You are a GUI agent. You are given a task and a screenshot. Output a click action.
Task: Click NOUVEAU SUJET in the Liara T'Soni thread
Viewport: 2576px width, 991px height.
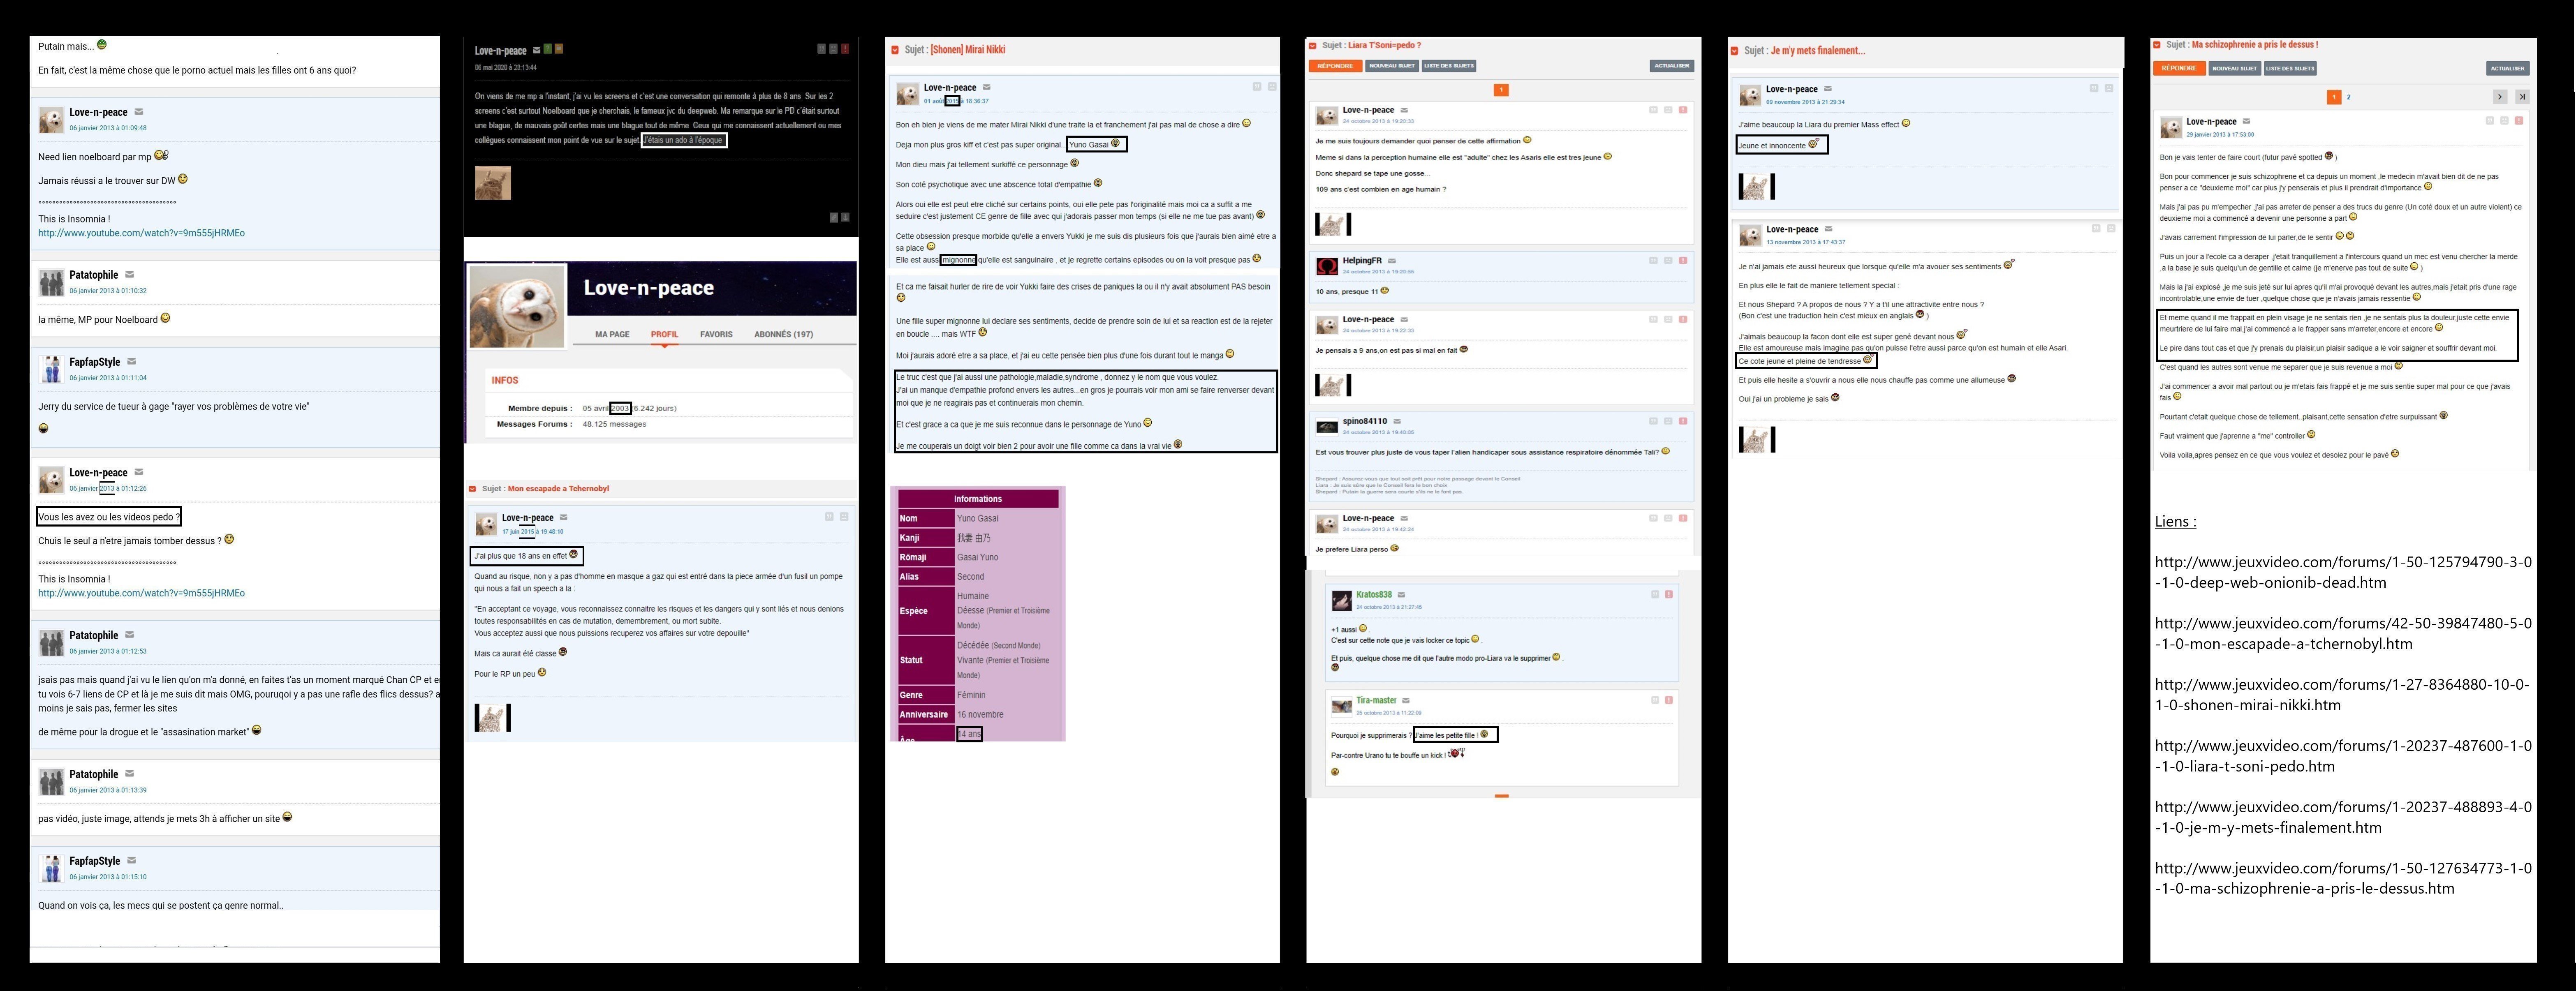tap(1392, 66)
